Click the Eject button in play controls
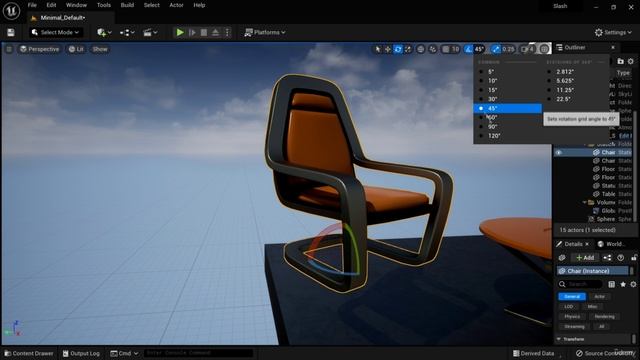 216,32
